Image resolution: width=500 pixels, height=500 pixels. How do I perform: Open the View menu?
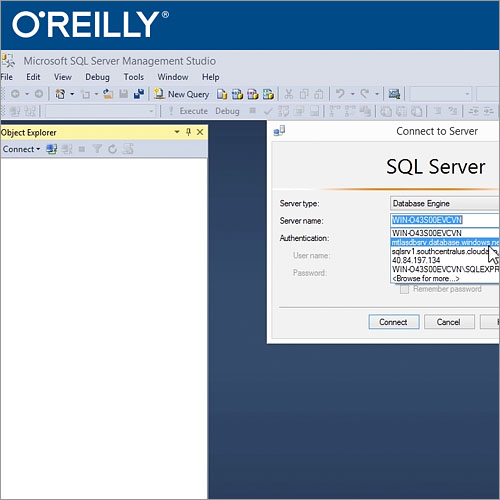coord(63,77)
